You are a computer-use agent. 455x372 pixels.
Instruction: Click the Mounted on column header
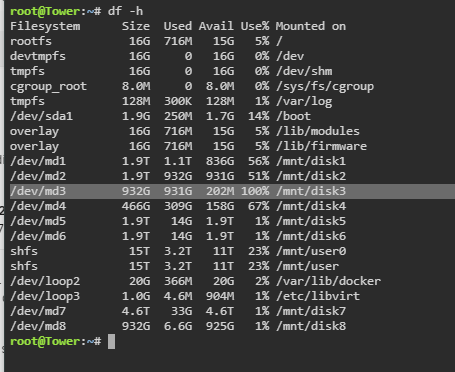pos(311,26)
